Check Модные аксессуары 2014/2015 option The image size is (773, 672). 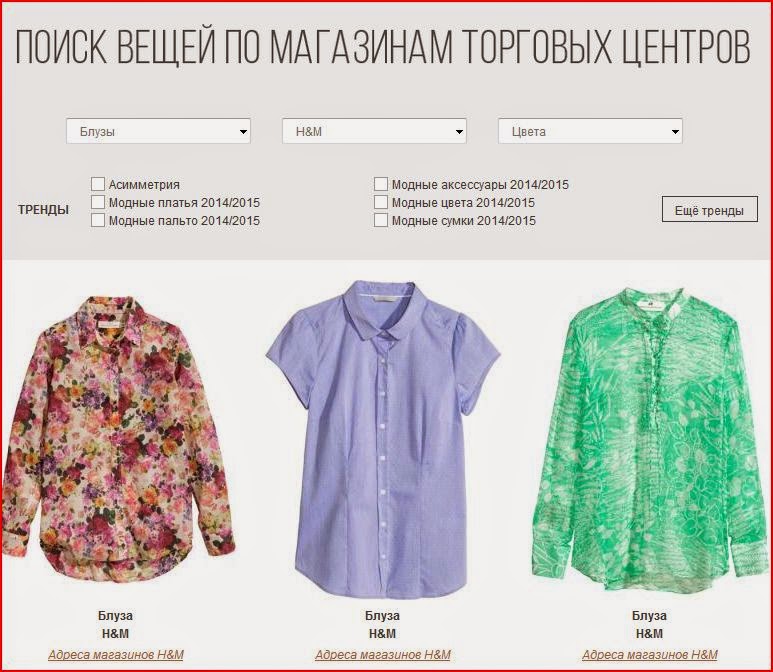[x=381, y=184]
